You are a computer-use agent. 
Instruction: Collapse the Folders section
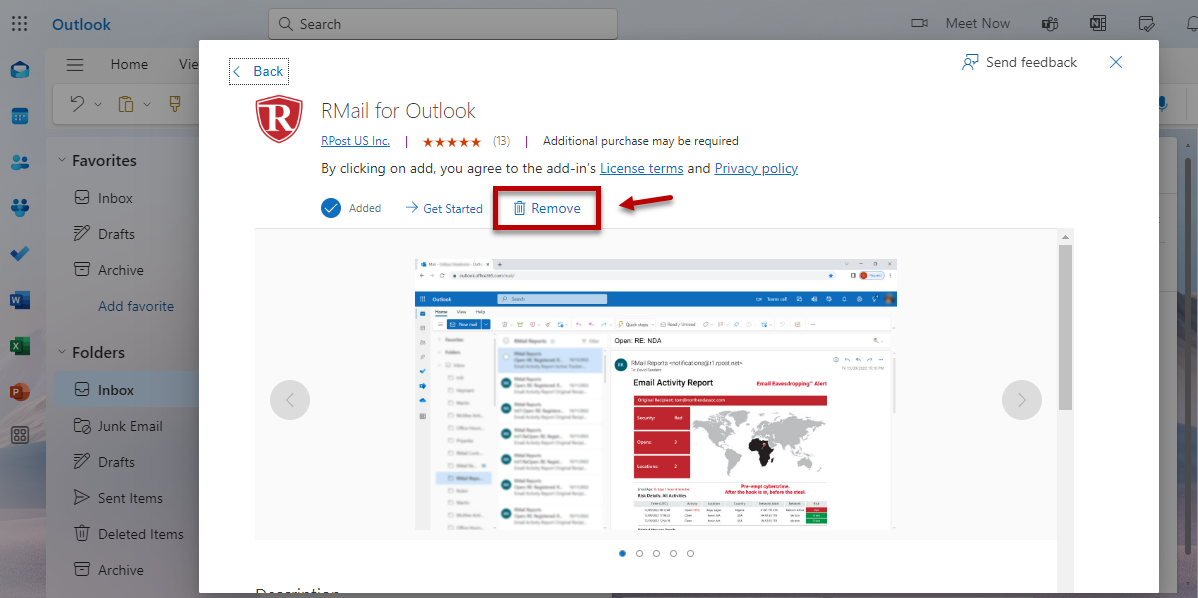61,352
